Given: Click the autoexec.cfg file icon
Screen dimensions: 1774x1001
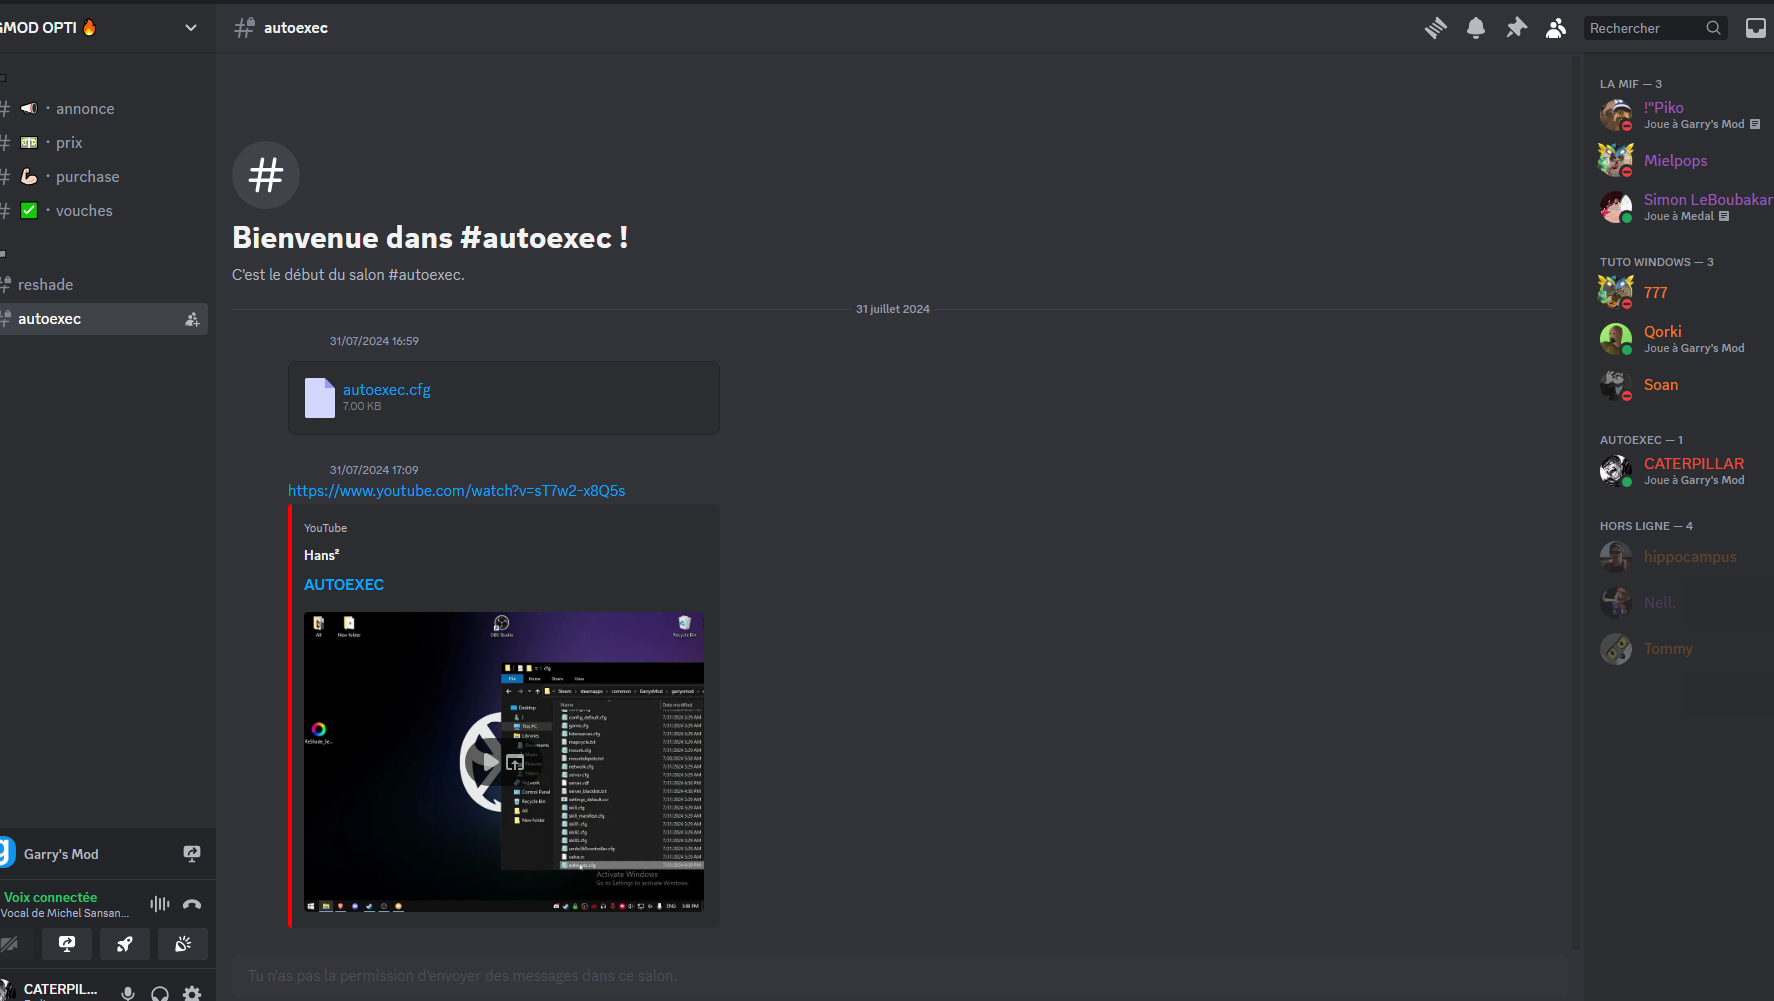Looking at the screenshot, I should 320,398.
